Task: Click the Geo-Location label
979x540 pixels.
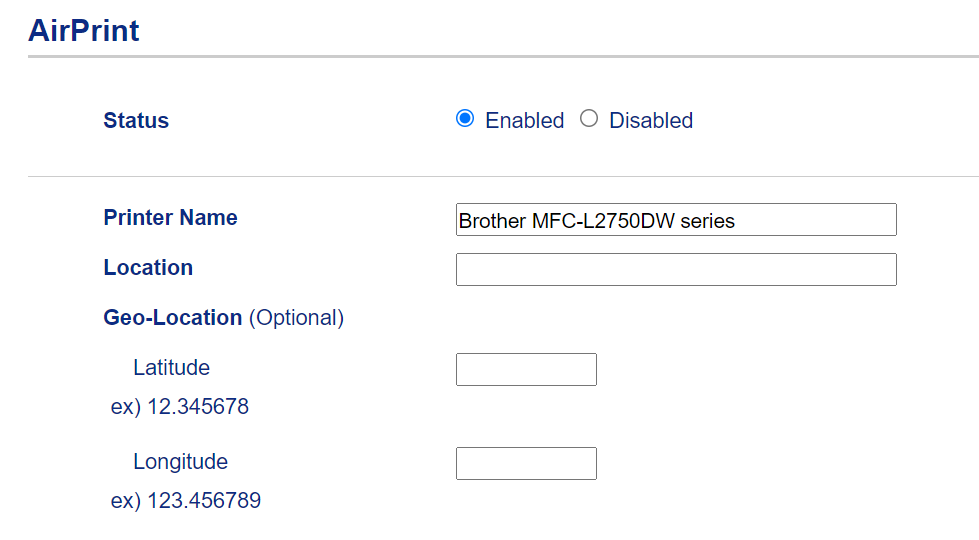Action: 172,318
